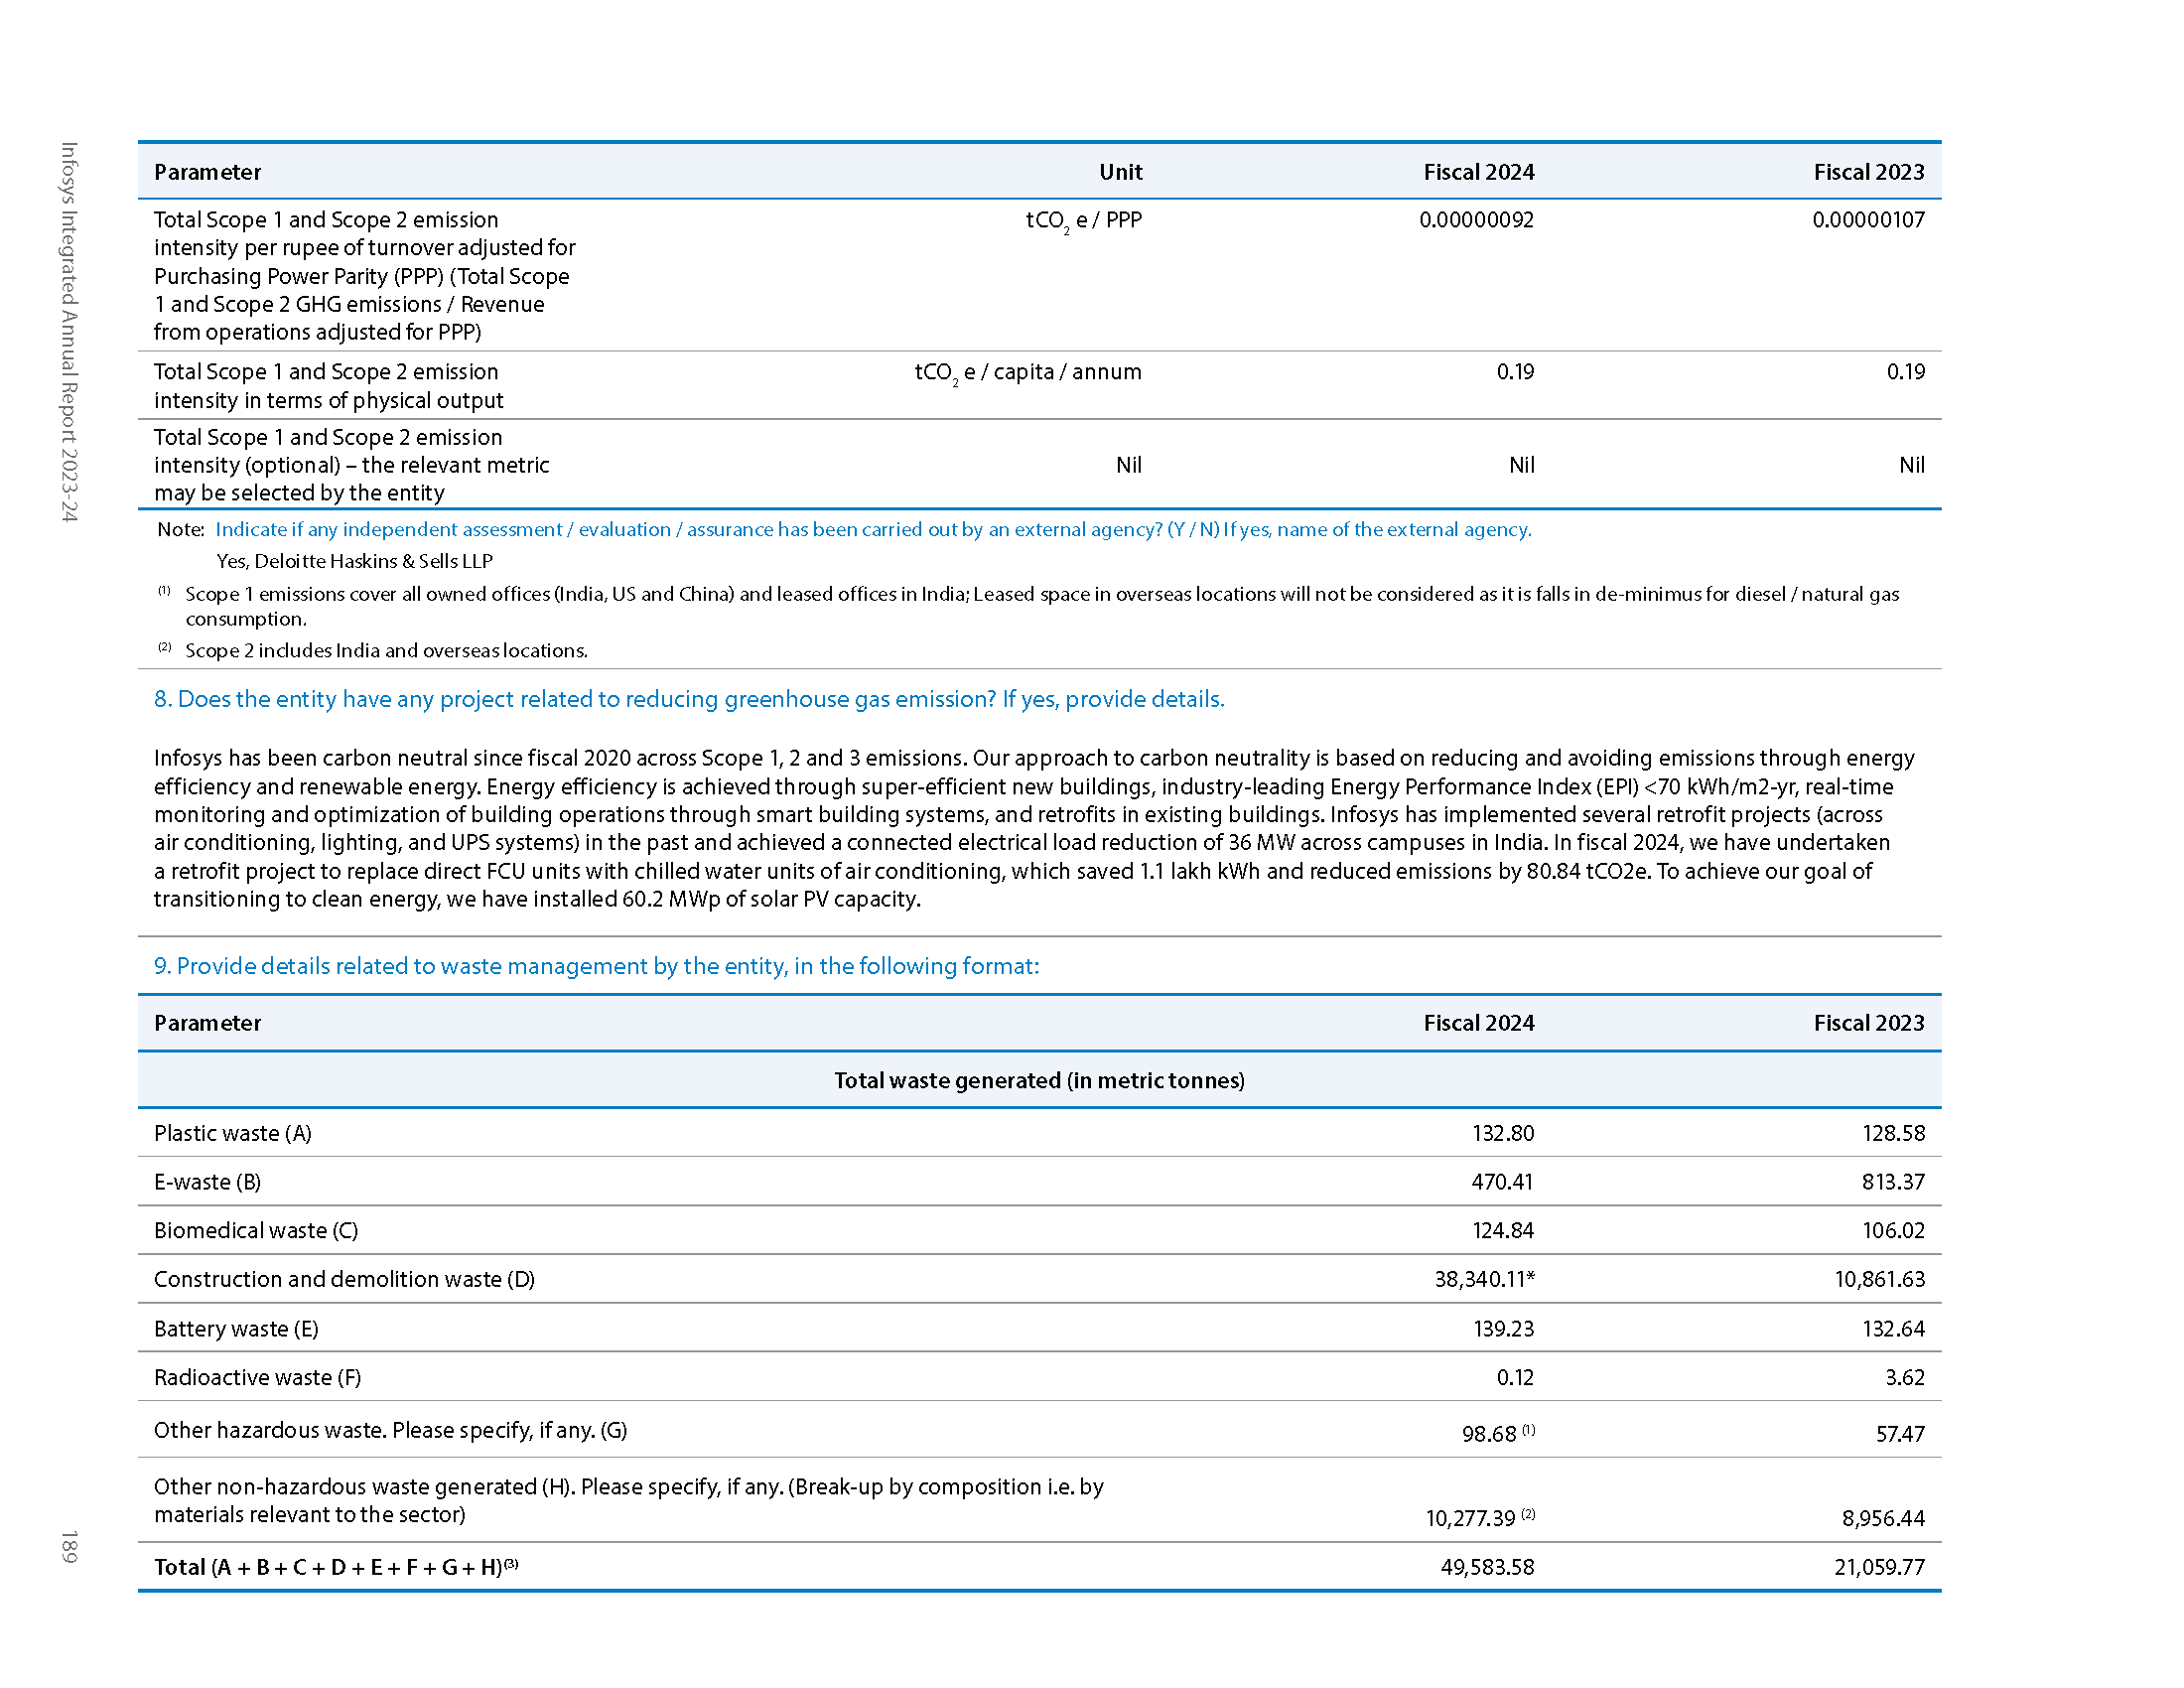Click the Radioactive waste Fiscal 2023 value 3.62
This screenshot has height=1688, width=2184.
click(x=1904, y=1377)
